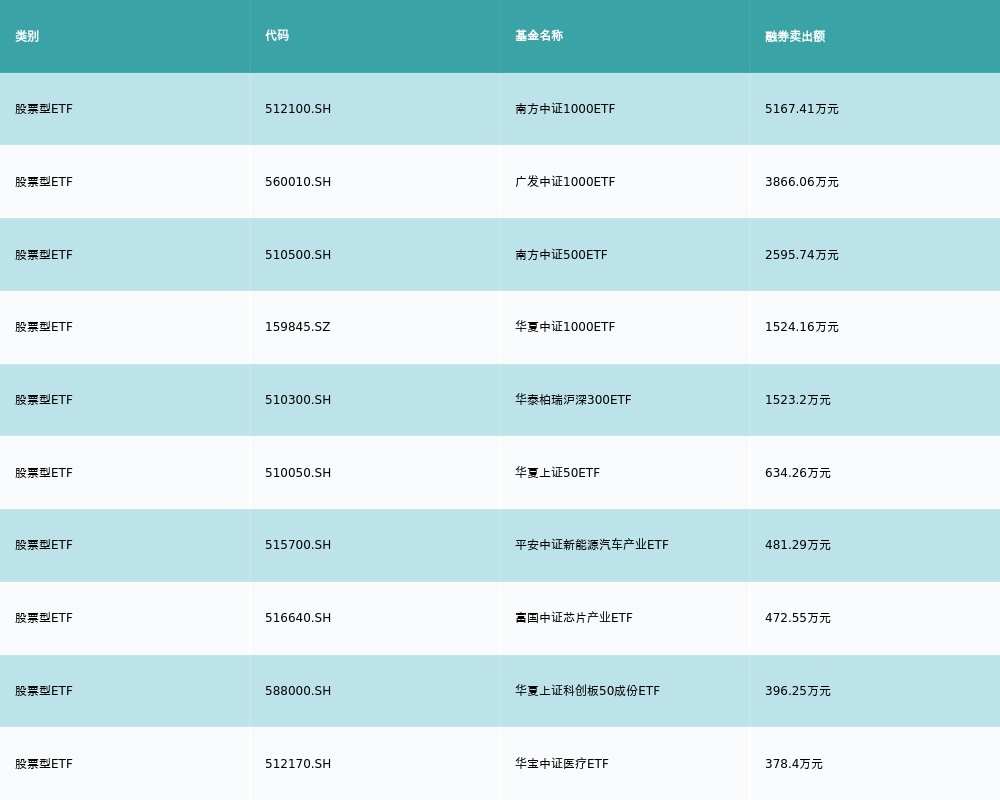The height and width of the screenshot is (800, 1000).
Task: Click the 华夏中证1000ETF fund name
Action: point(565,327)
